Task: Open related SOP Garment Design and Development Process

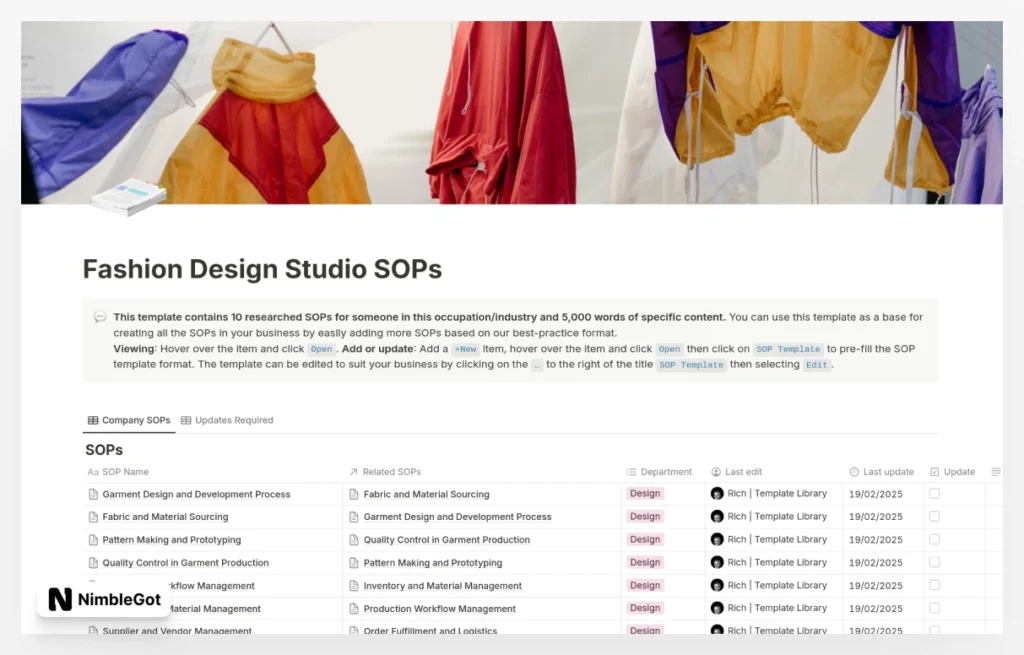Action: point(457,517)
